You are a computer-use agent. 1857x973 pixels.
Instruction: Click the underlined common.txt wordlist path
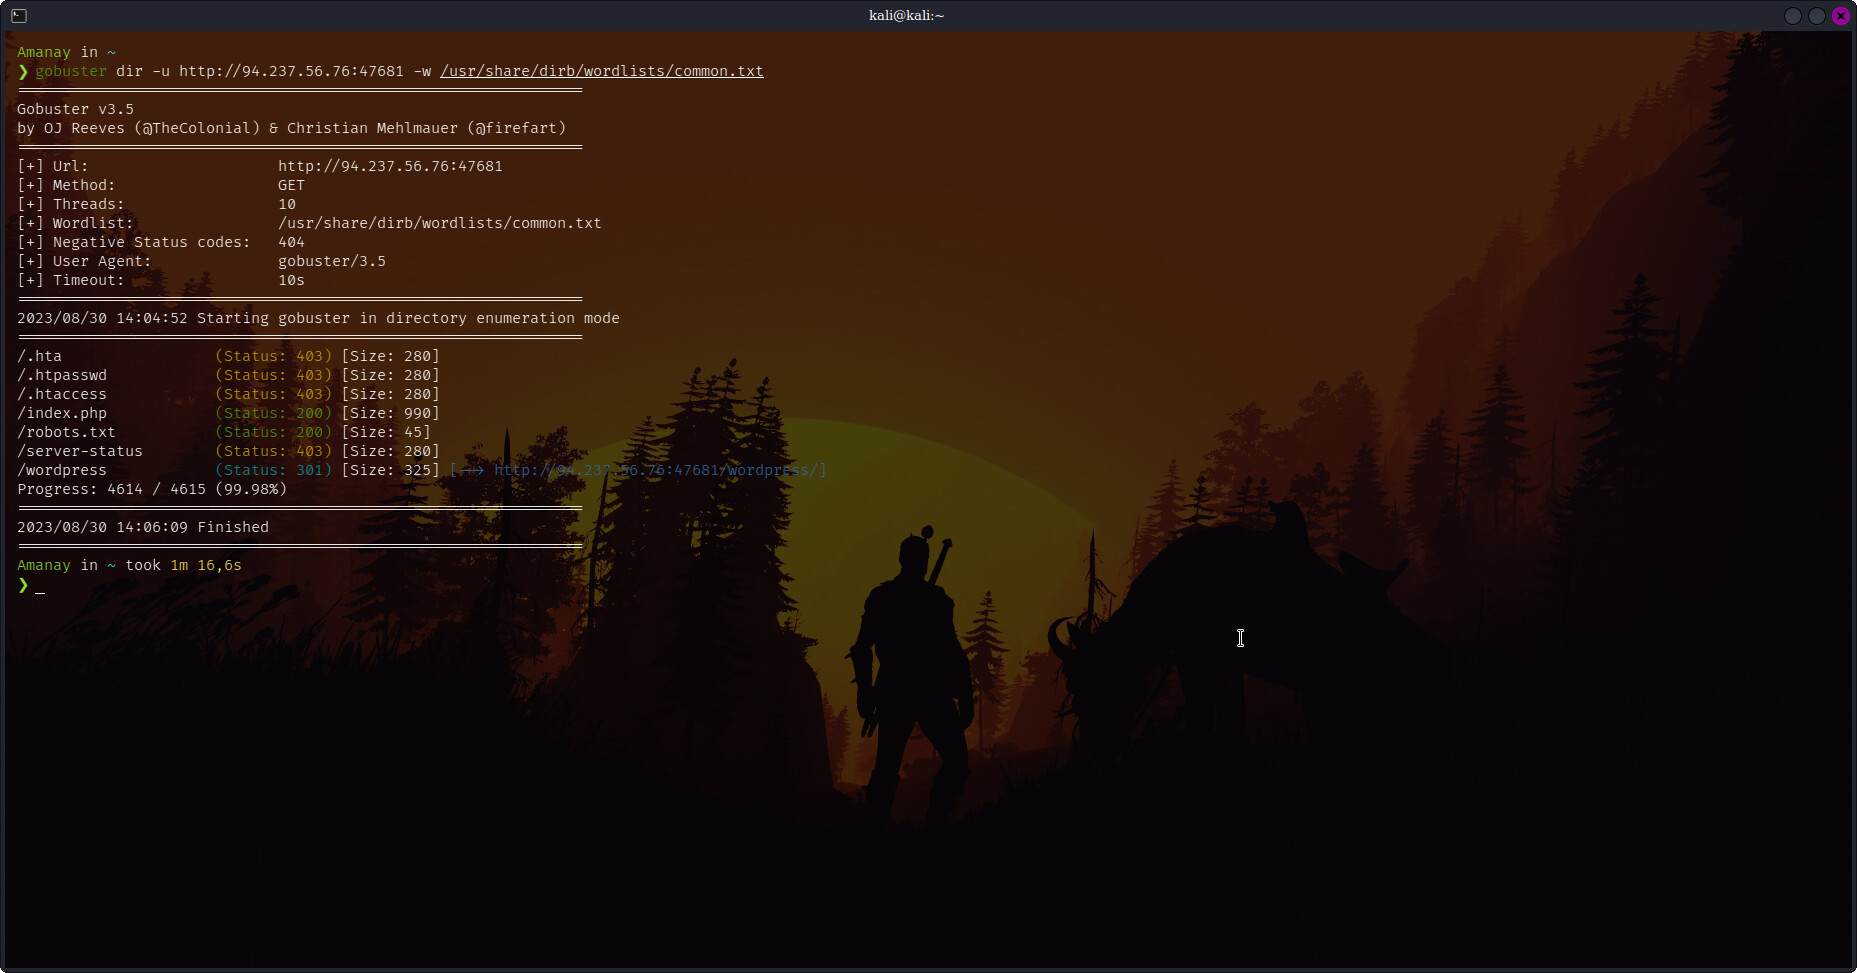601,71
